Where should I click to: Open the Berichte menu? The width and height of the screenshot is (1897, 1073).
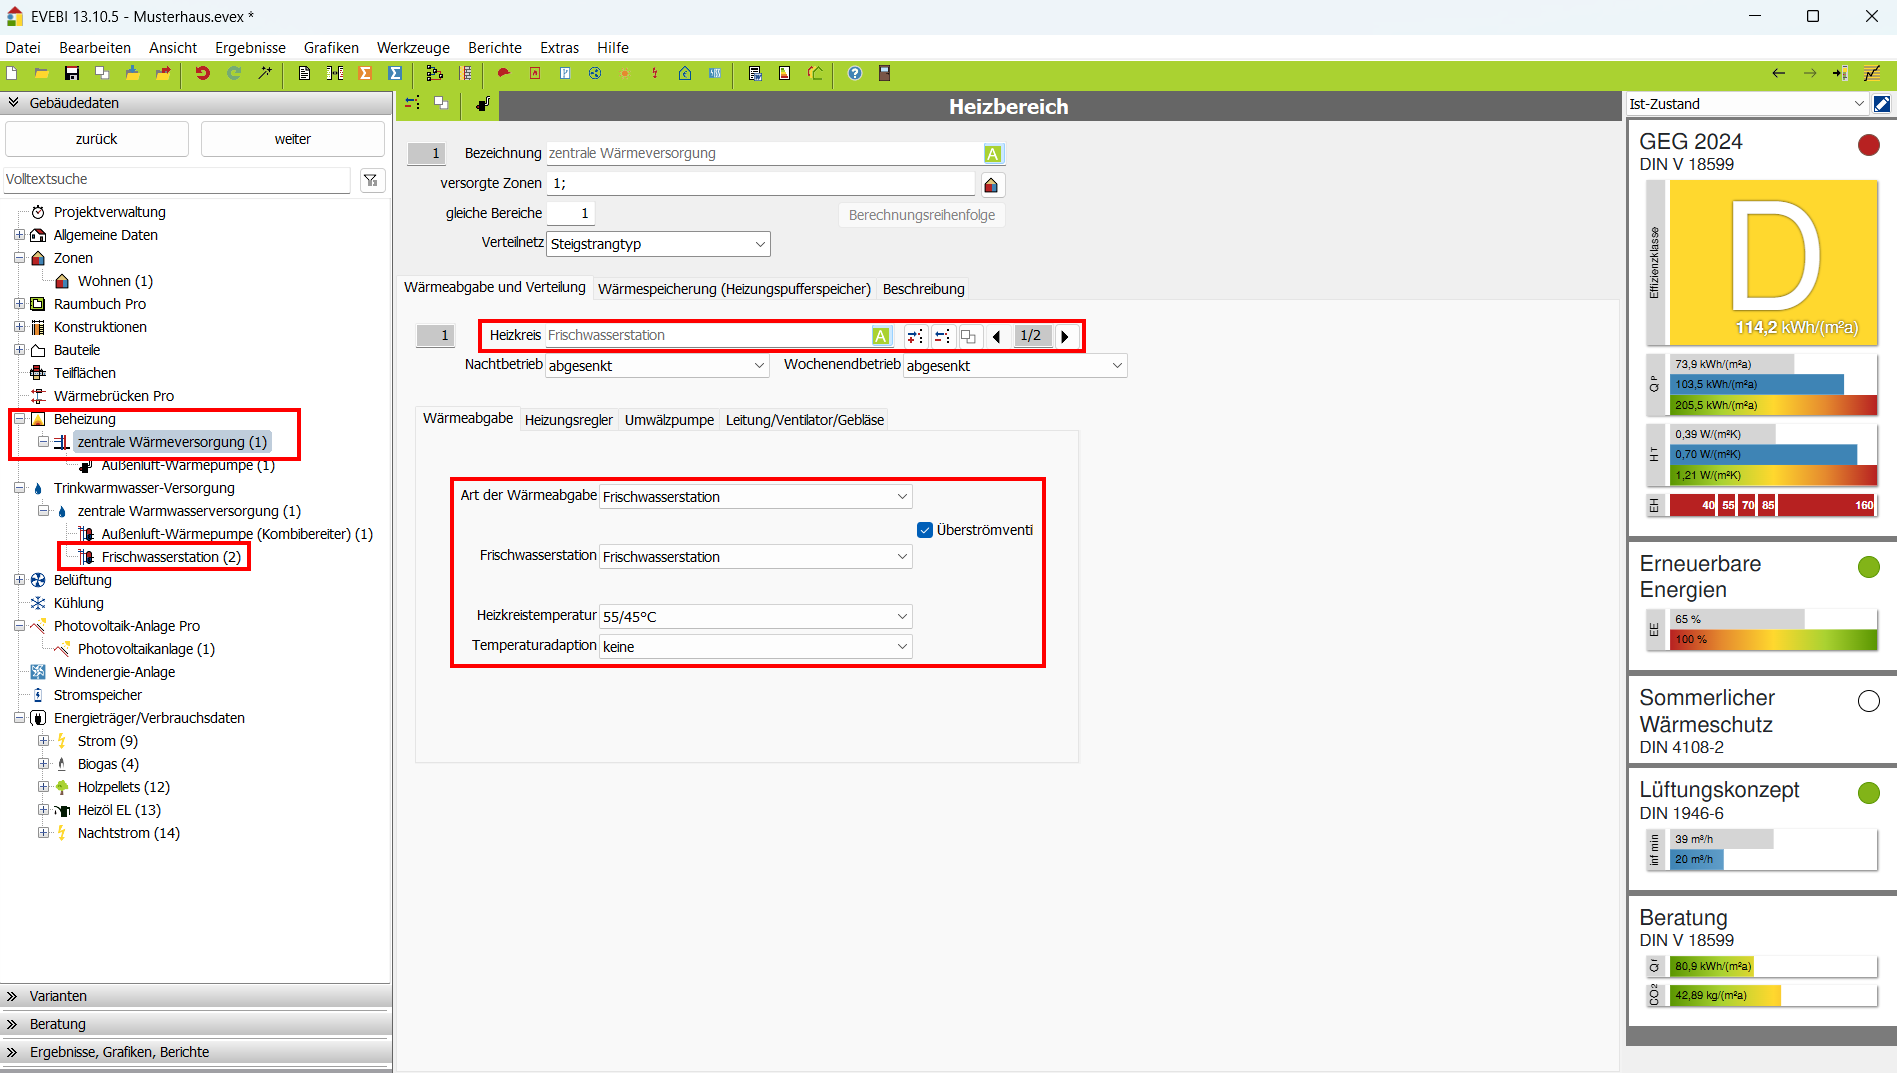494,48
